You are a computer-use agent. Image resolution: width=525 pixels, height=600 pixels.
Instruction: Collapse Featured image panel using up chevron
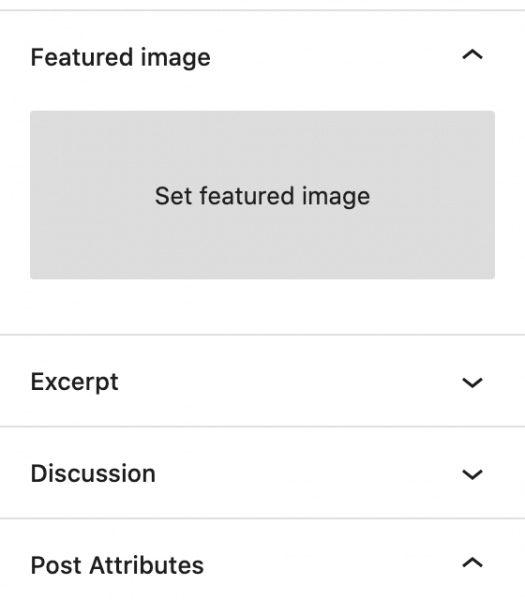point(473,55)
